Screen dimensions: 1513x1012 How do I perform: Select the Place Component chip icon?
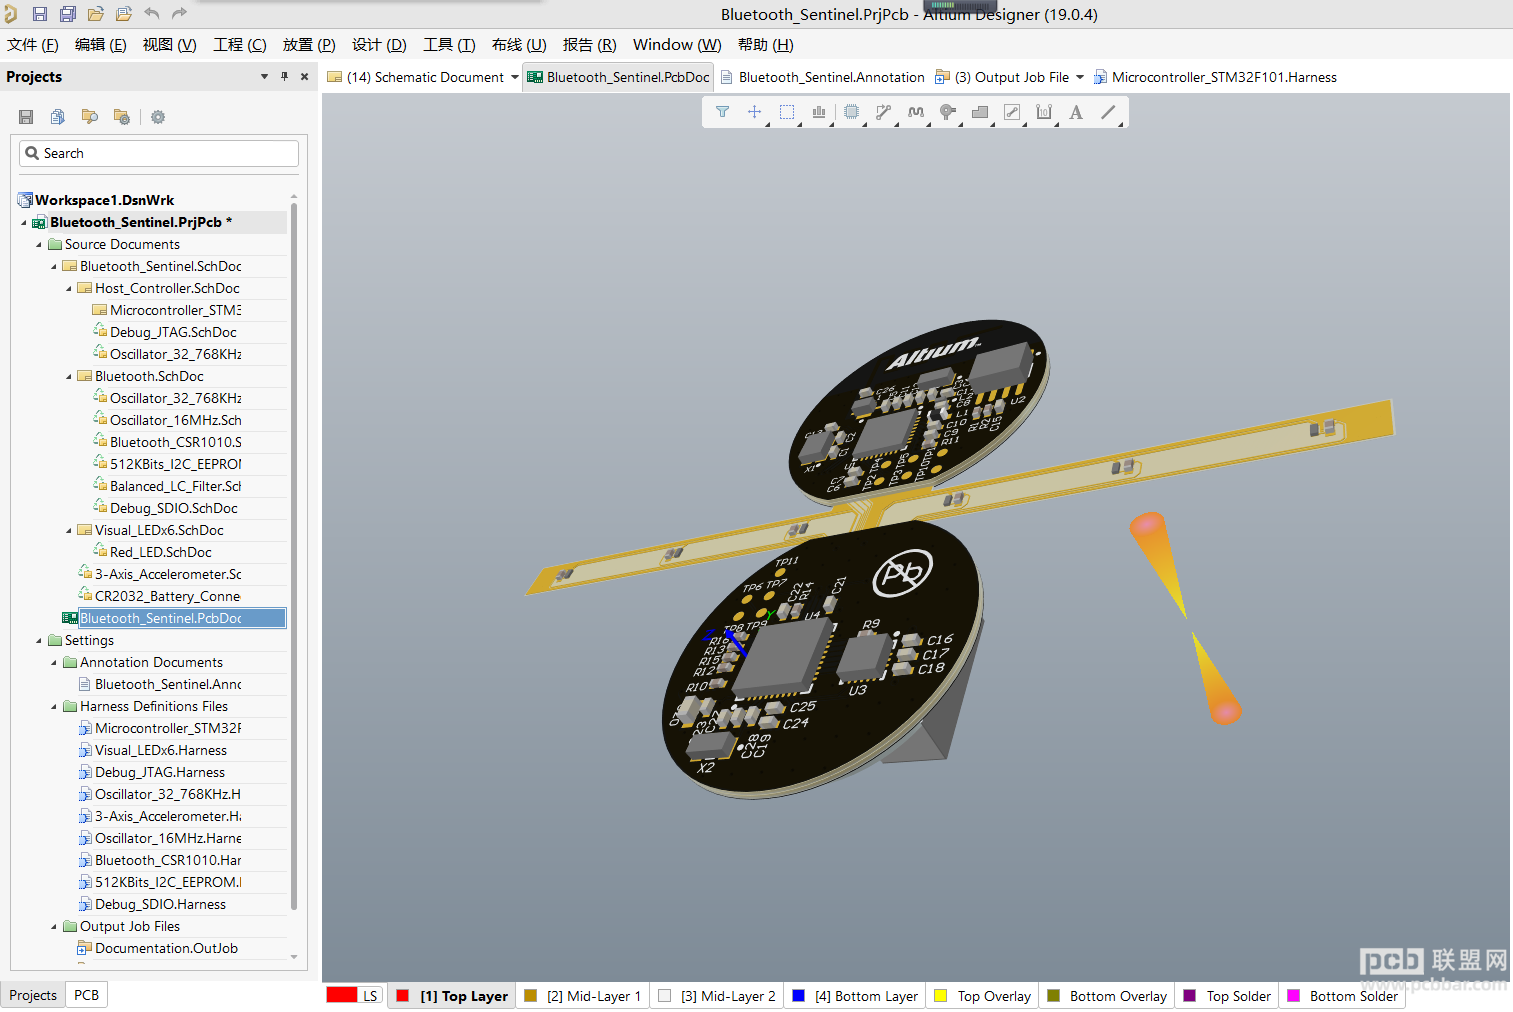click(x=851, y=112)
